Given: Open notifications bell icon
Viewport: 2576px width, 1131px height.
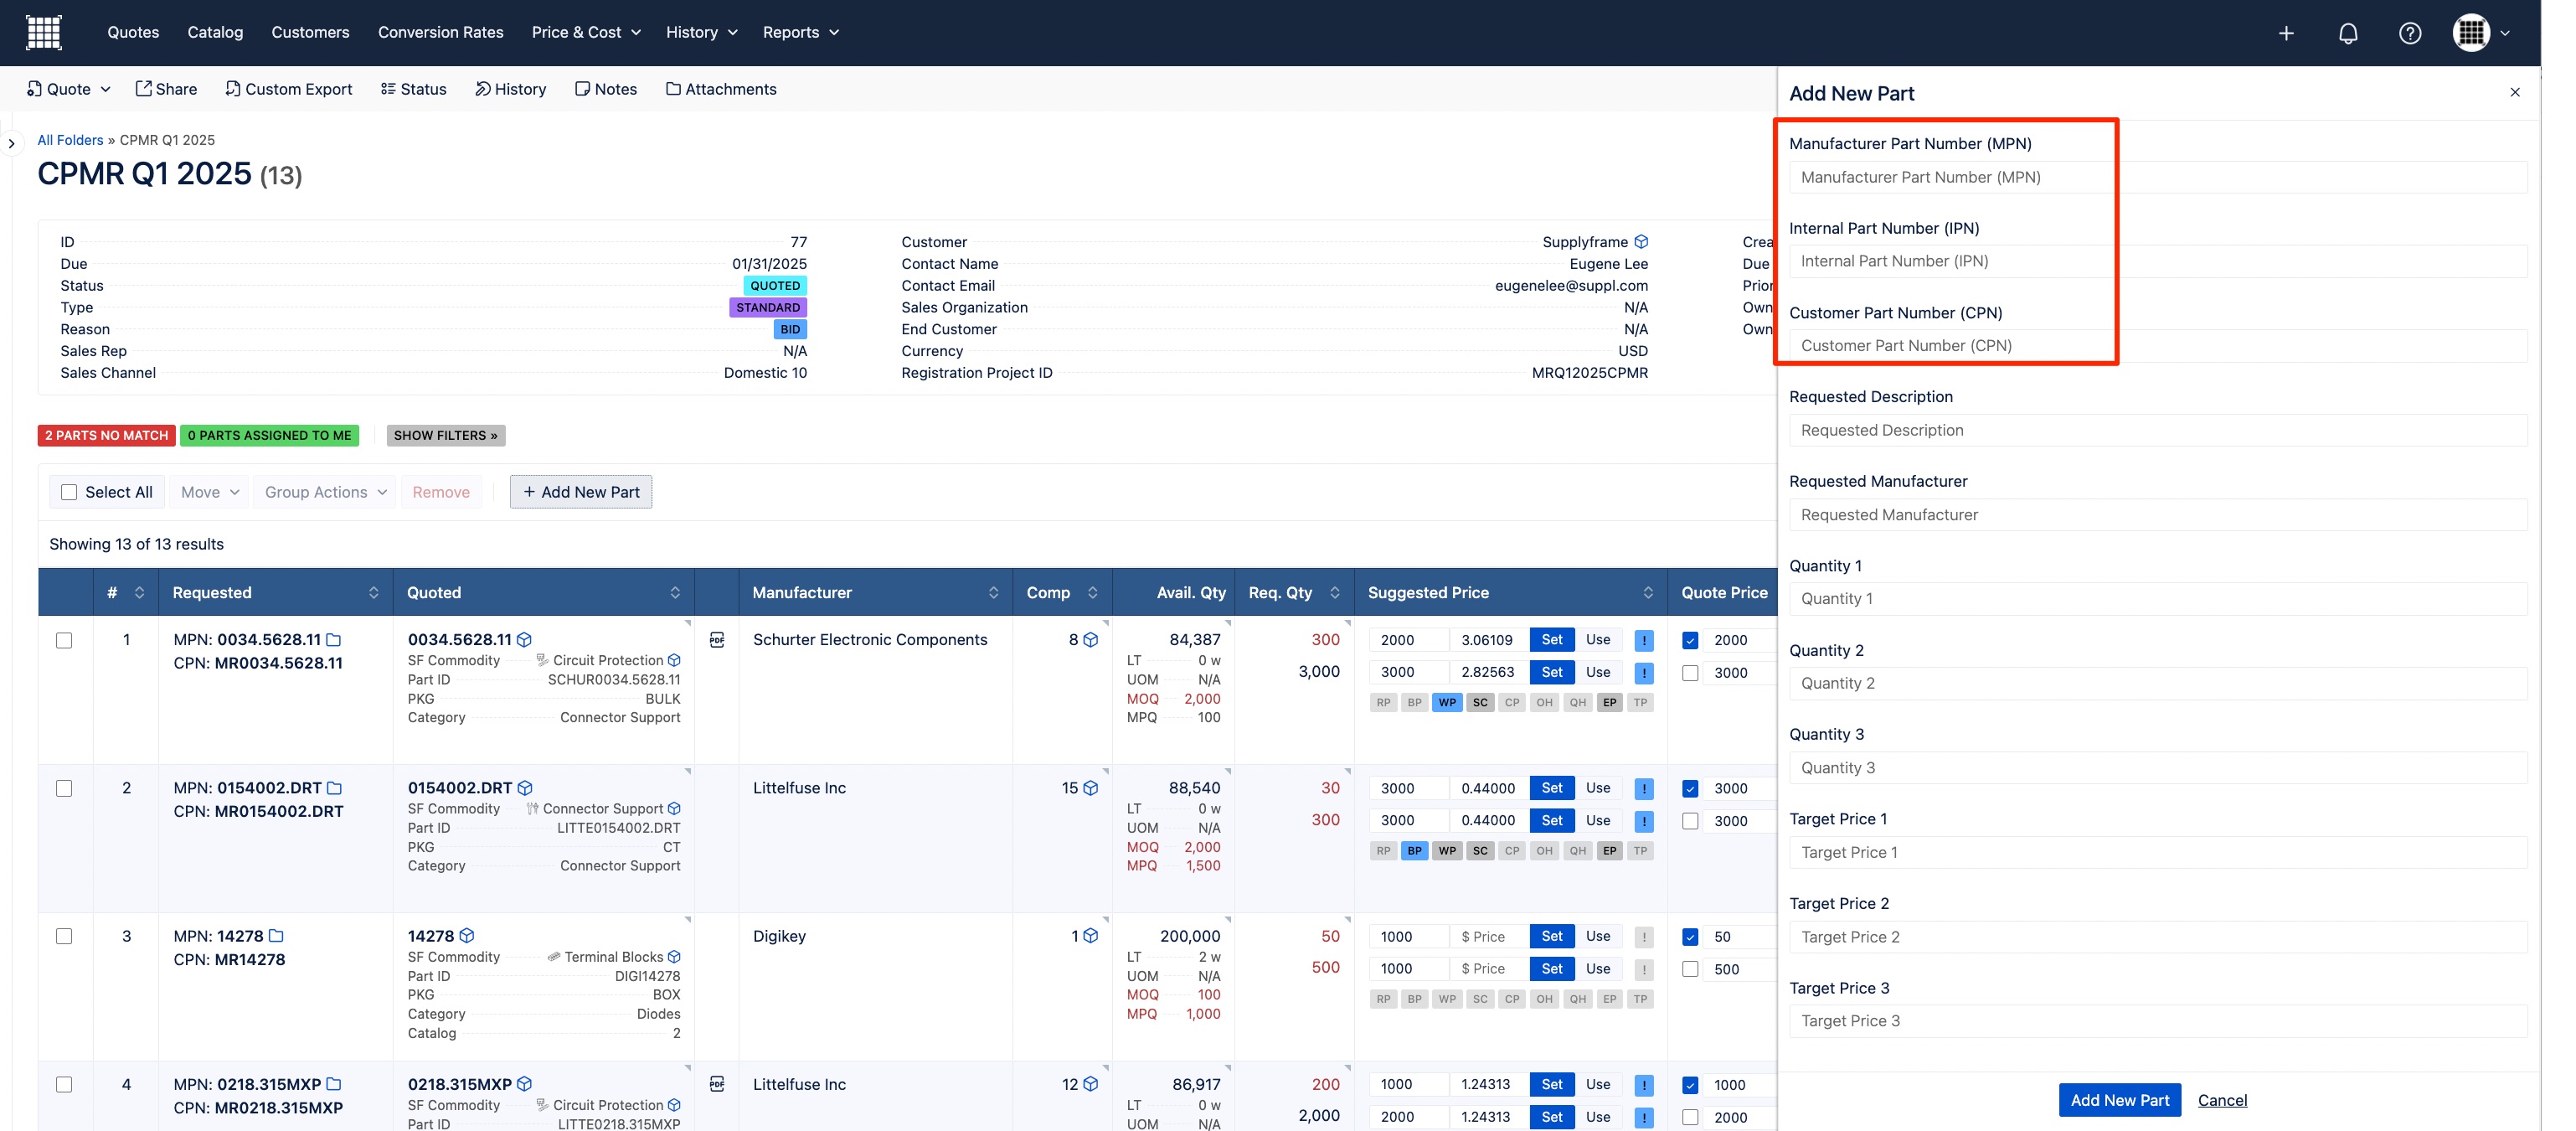Looking at the screenshot, I should 2348,33.
